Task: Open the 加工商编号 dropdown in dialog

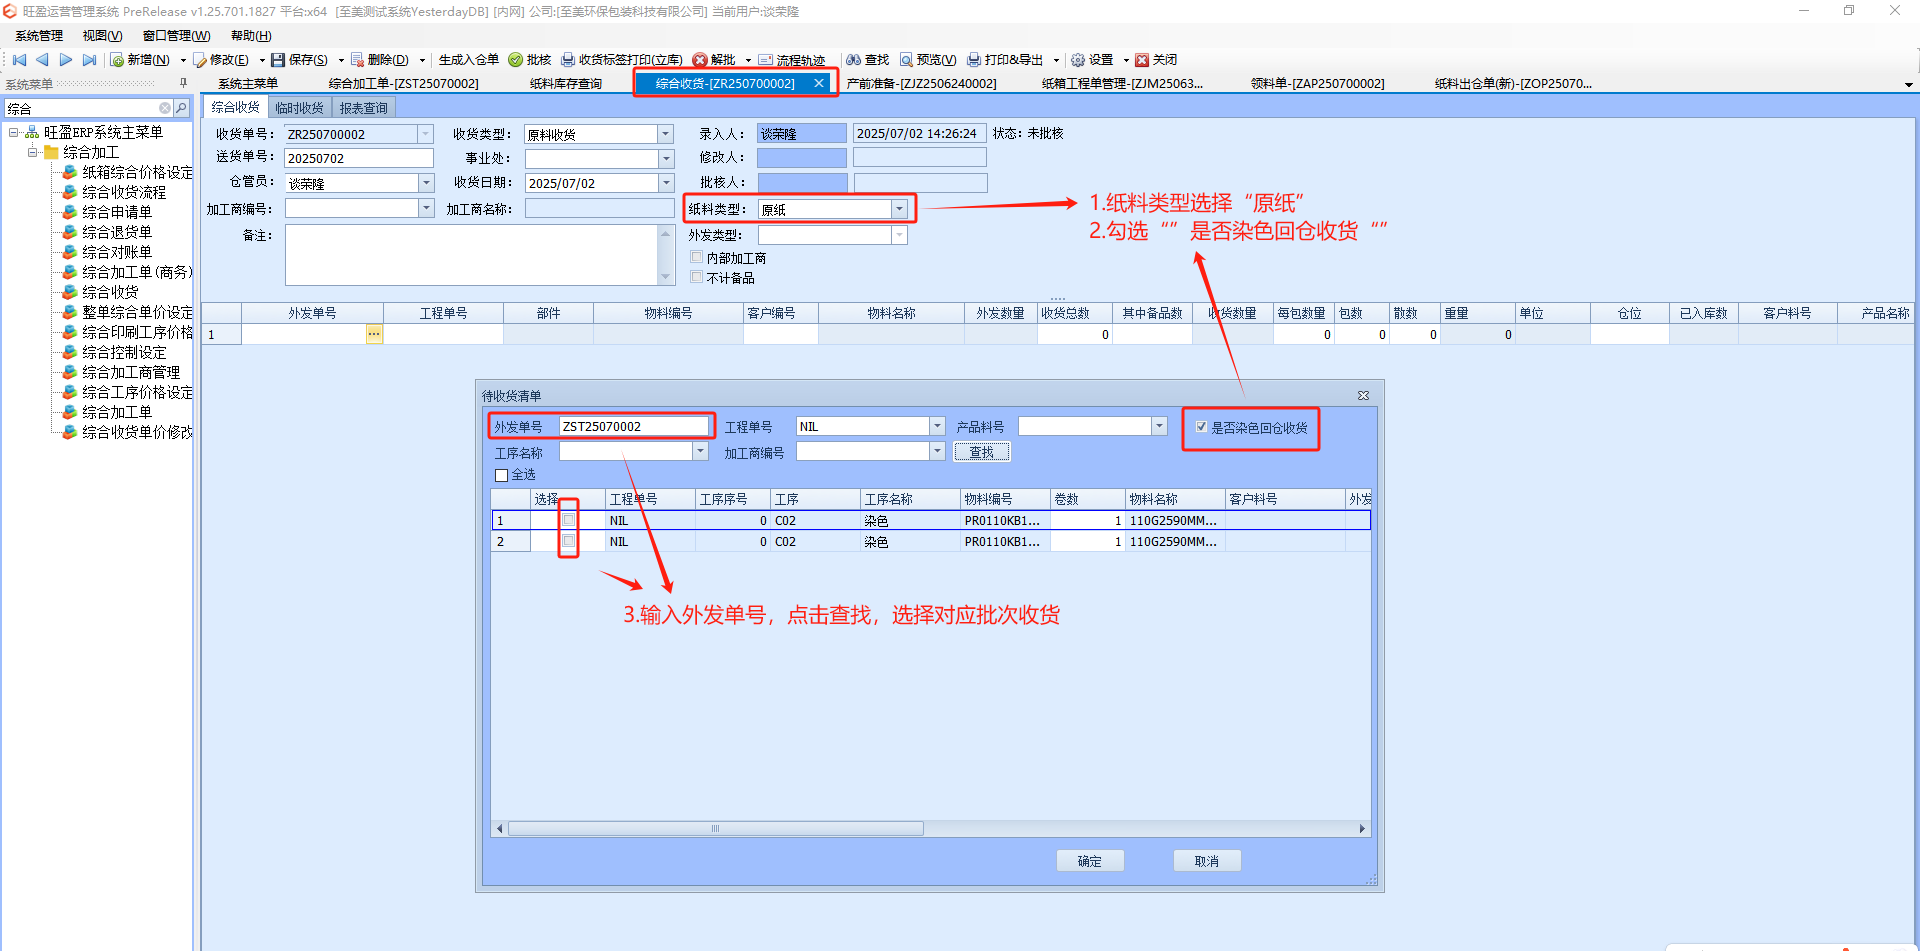Action: click(937, 451)
